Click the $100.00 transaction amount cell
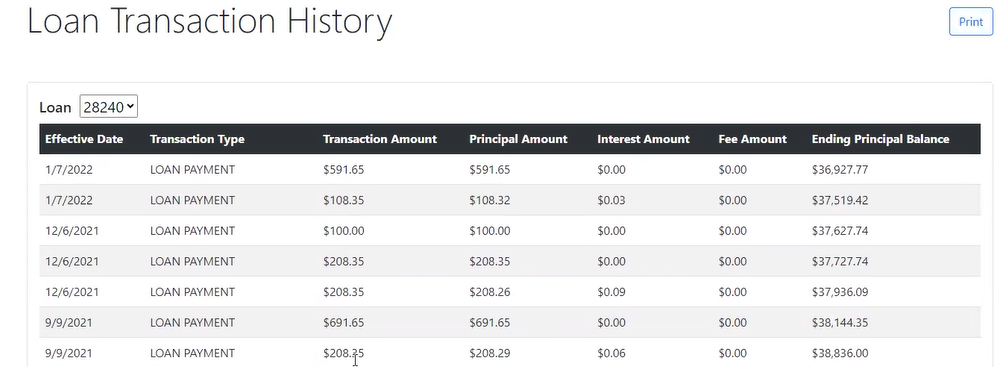This screenshot has height=367, width=999. [343, 231]
